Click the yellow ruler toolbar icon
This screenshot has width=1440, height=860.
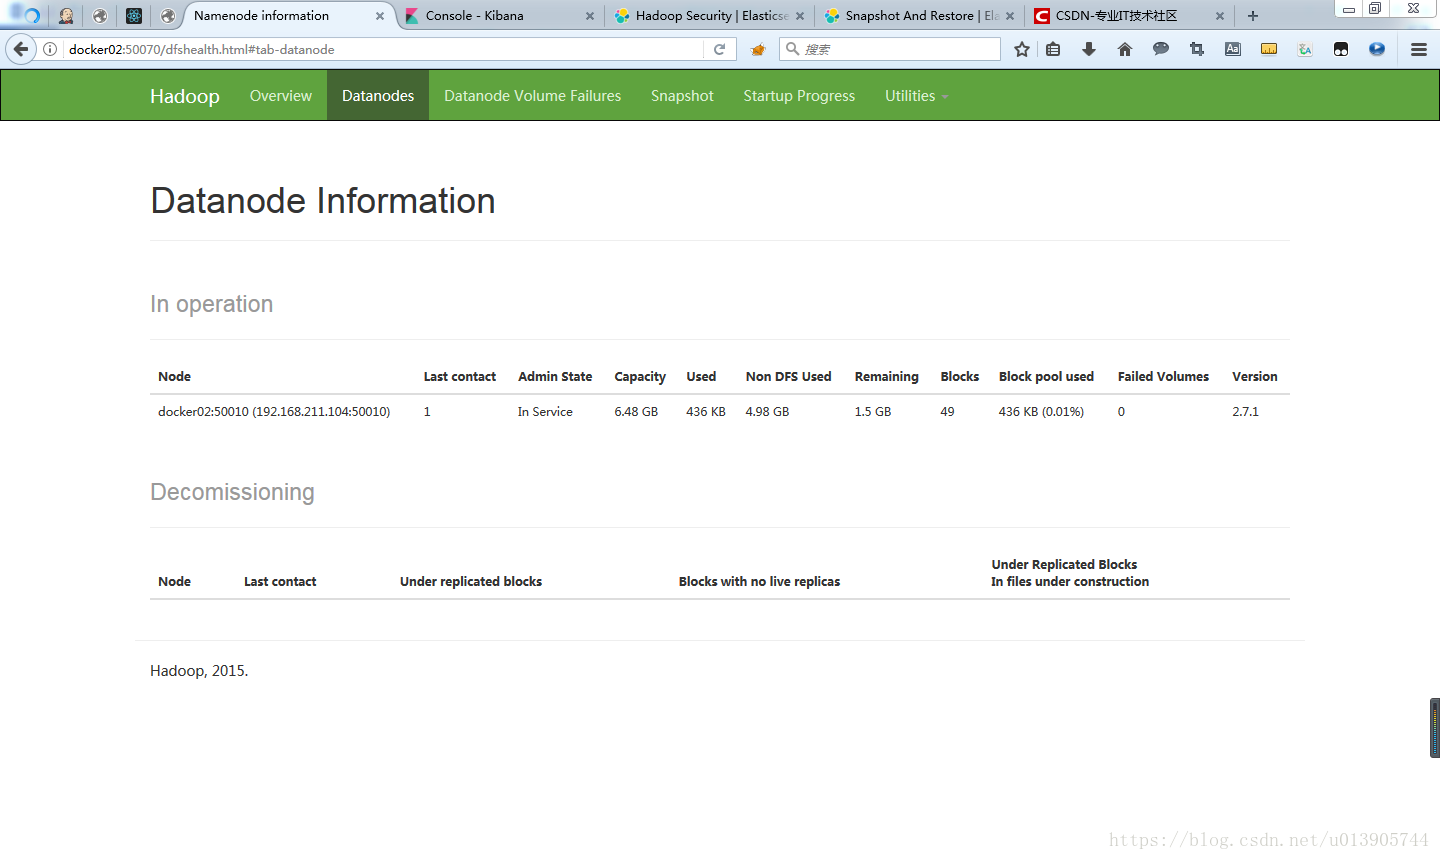(x=1269, y=49)
